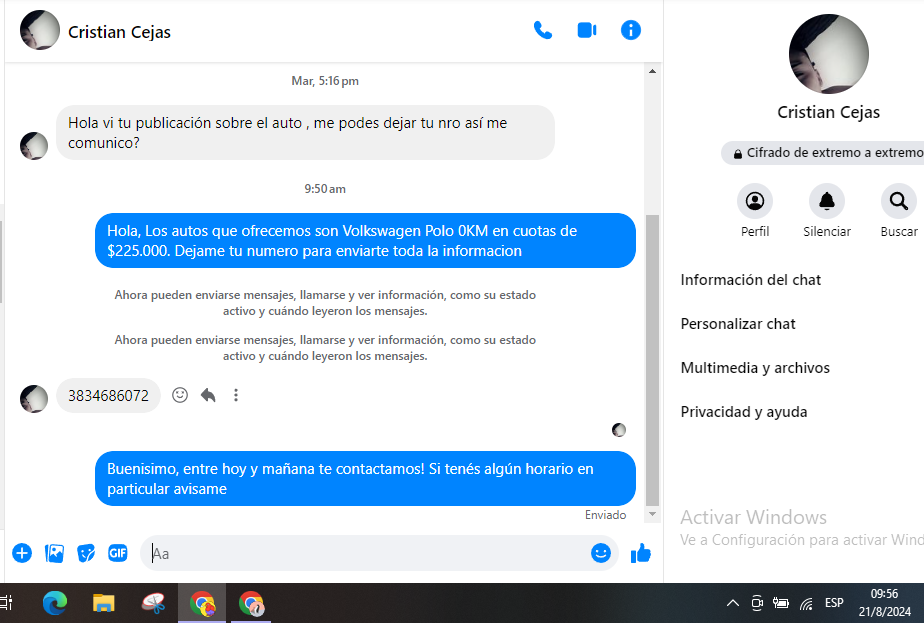This screenshot has height=623, width=924.
Task: Click the chat header profile picture
Action: pyautogui.click(x=39, y=30)
